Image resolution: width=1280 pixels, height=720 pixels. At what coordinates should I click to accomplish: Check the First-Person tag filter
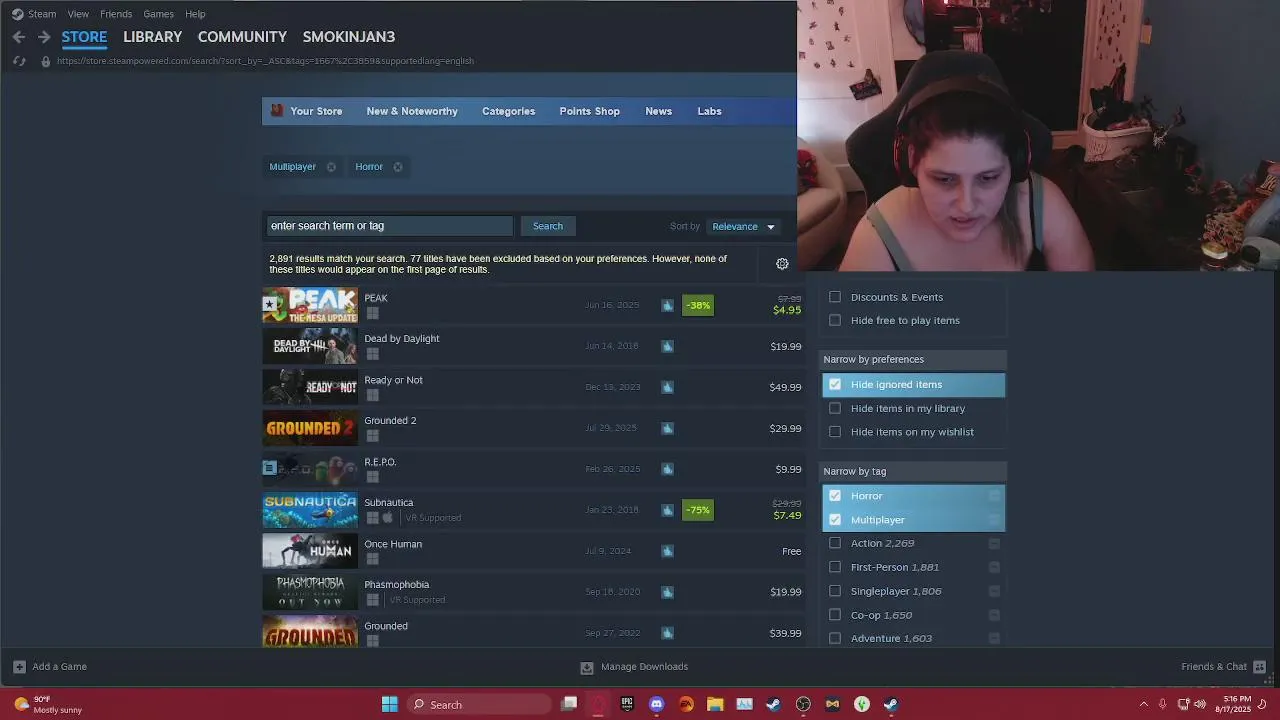835,567
